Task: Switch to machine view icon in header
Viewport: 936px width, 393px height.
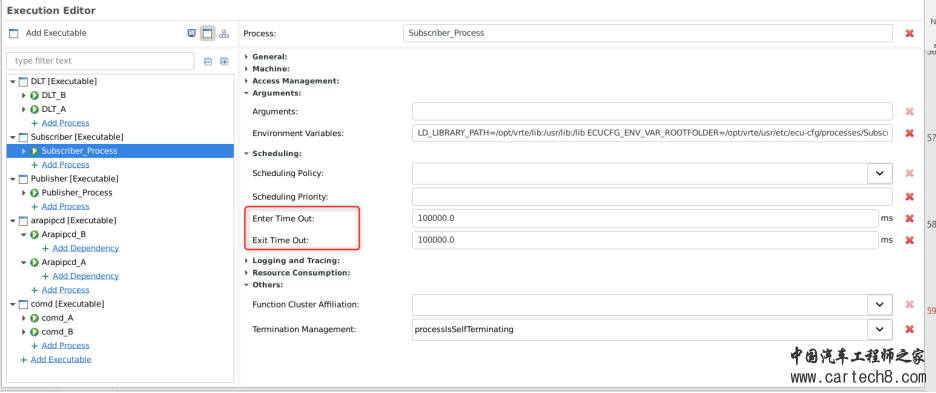Action: pos(192,33)
